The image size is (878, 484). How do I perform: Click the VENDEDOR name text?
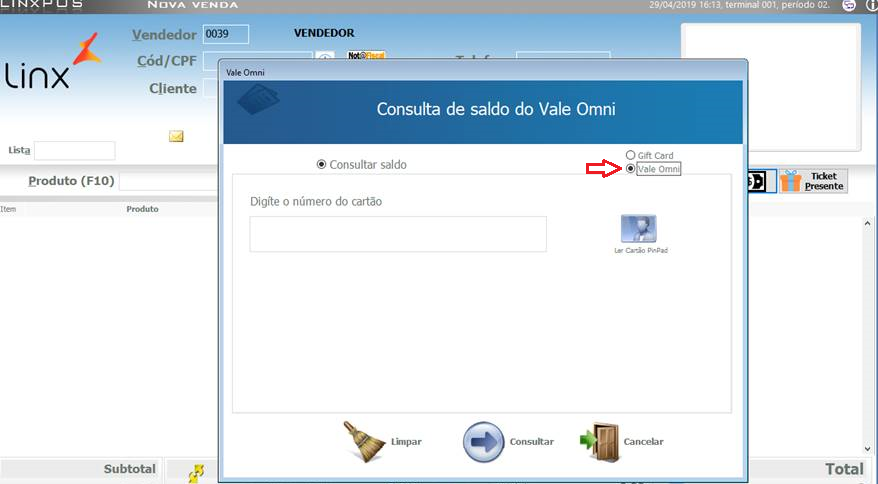coord(324,34)
